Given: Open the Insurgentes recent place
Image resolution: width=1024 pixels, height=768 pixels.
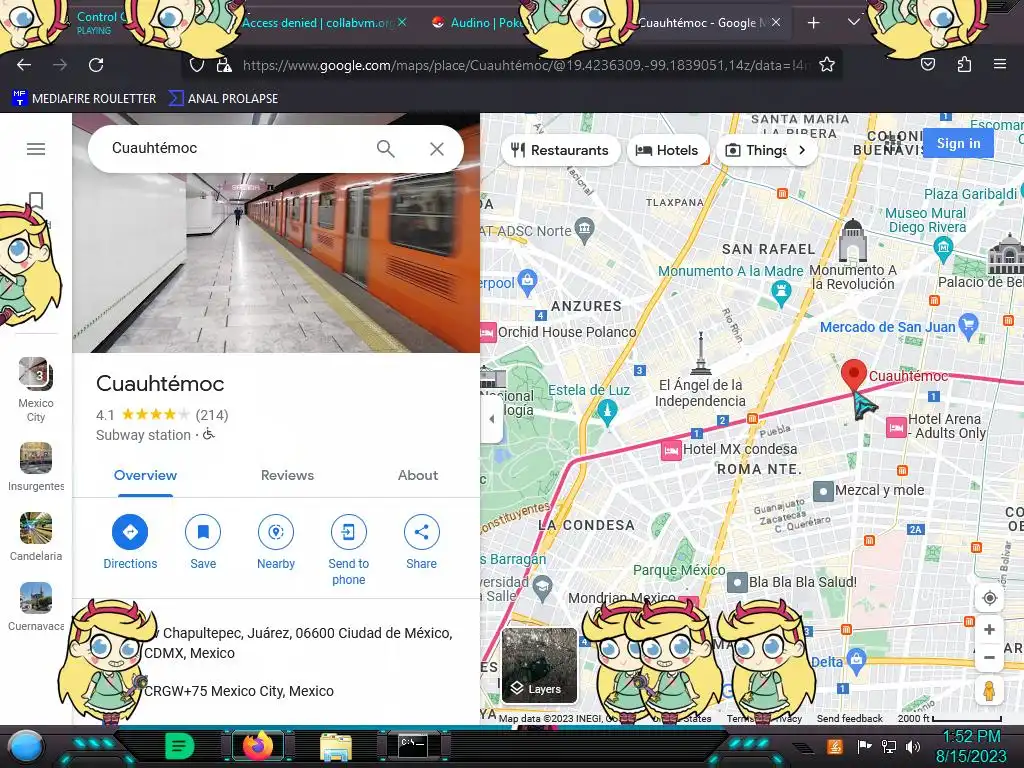Looking at the screenshot, I should click(36, 466).
